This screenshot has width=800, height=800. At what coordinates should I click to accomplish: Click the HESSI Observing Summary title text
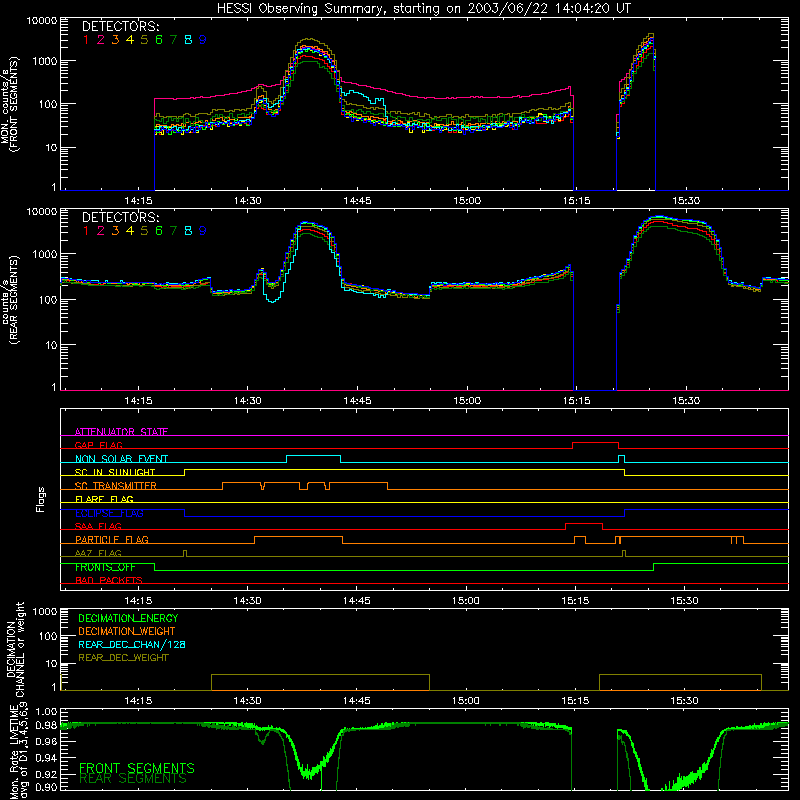point(423,8)
